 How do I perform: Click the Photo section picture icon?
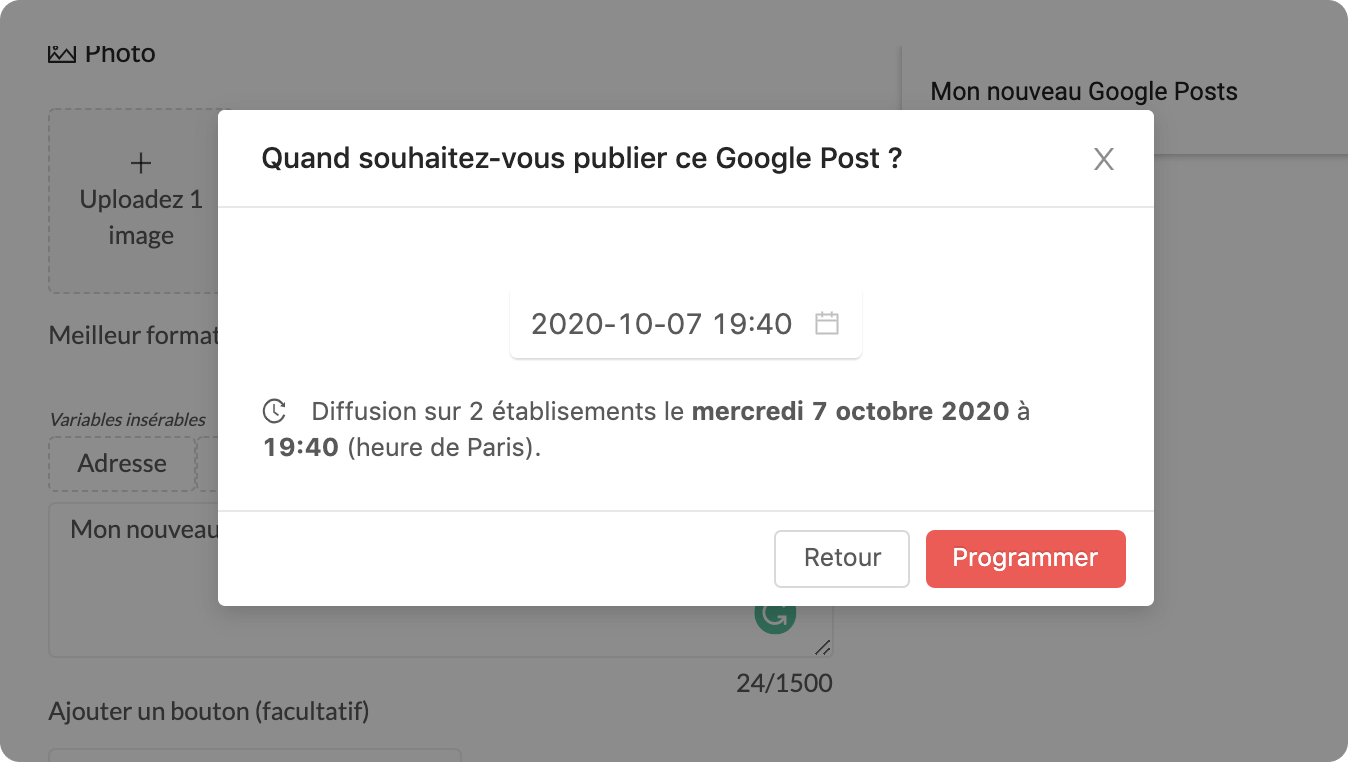[62, 53]
